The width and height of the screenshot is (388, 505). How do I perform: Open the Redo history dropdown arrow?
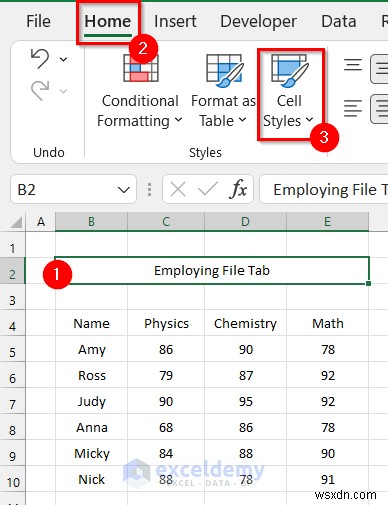tap(63, 91)
